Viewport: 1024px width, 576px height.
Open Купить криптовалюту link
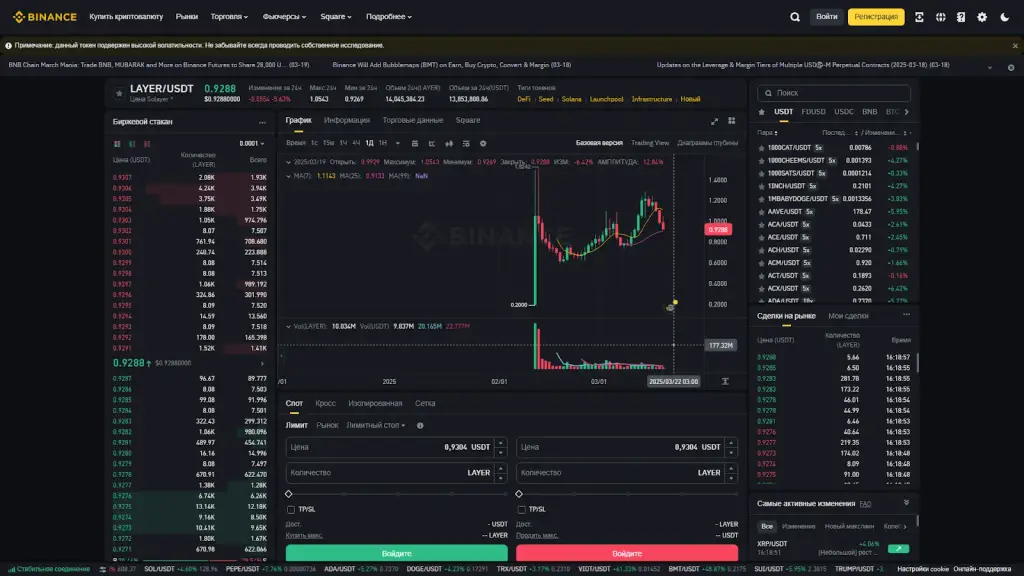[126, 17]
